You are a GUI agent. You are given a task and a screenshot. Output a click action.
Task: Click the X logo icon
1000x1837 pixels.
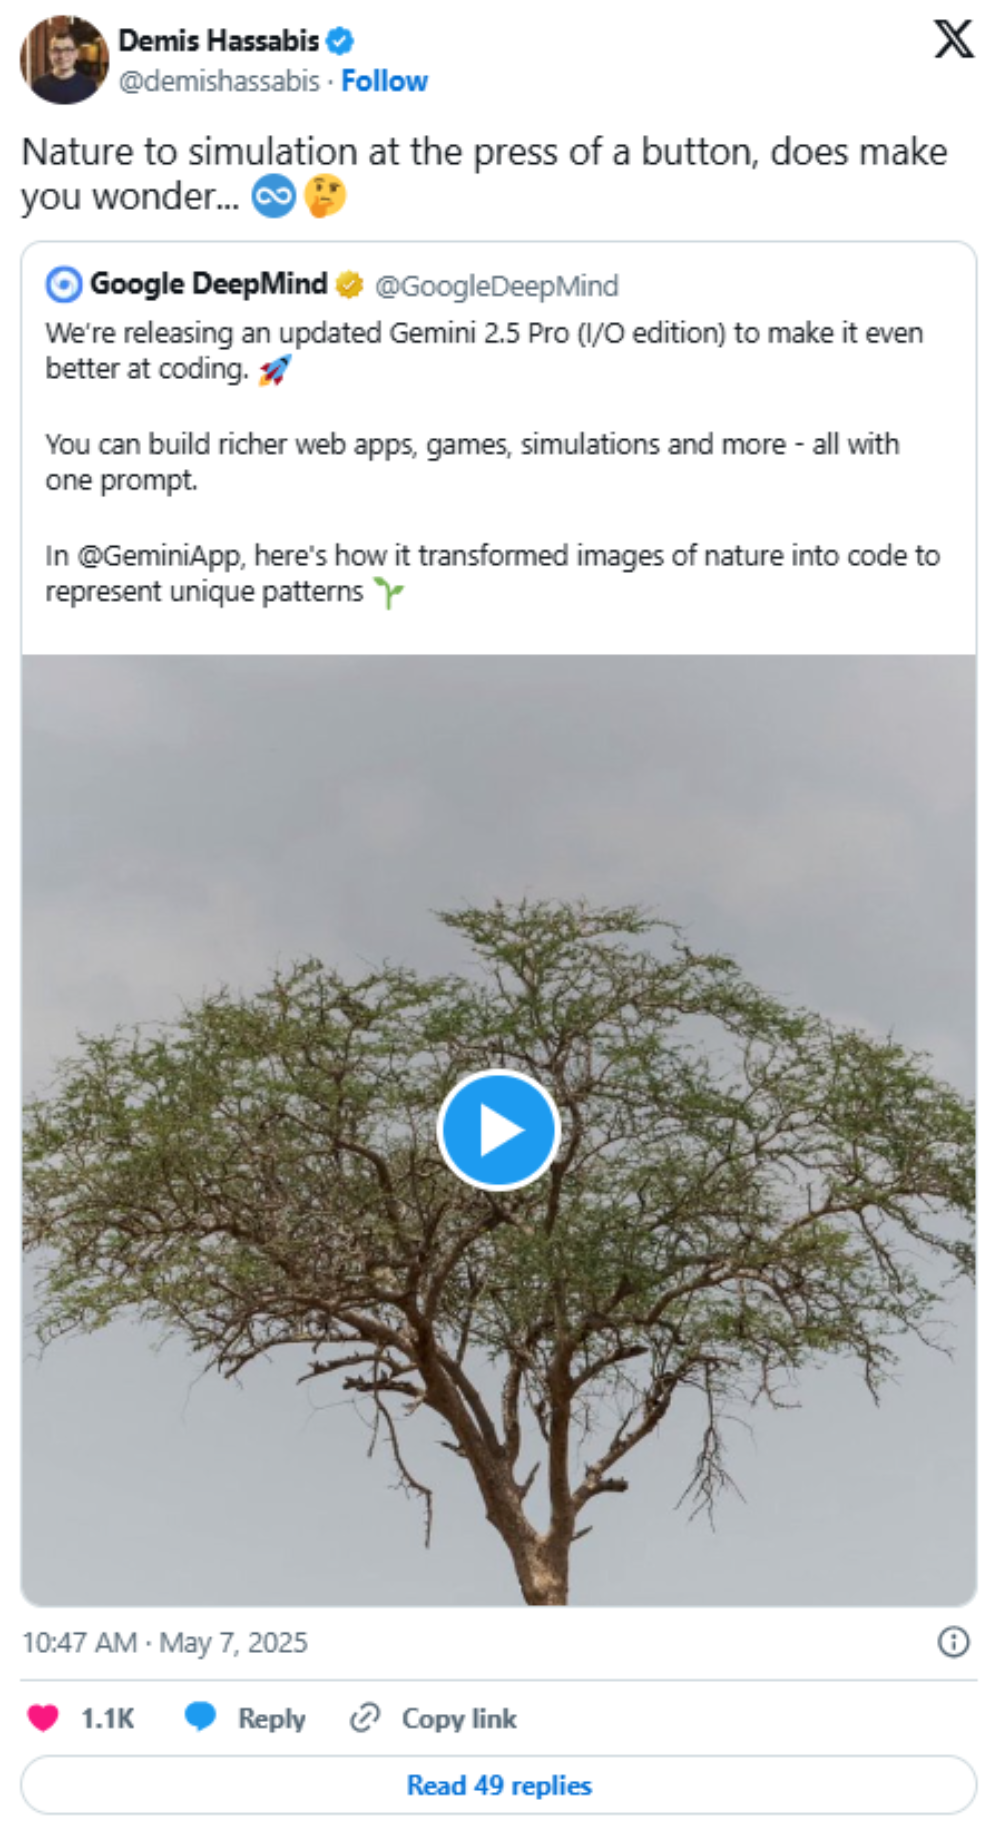pos(952,39)
